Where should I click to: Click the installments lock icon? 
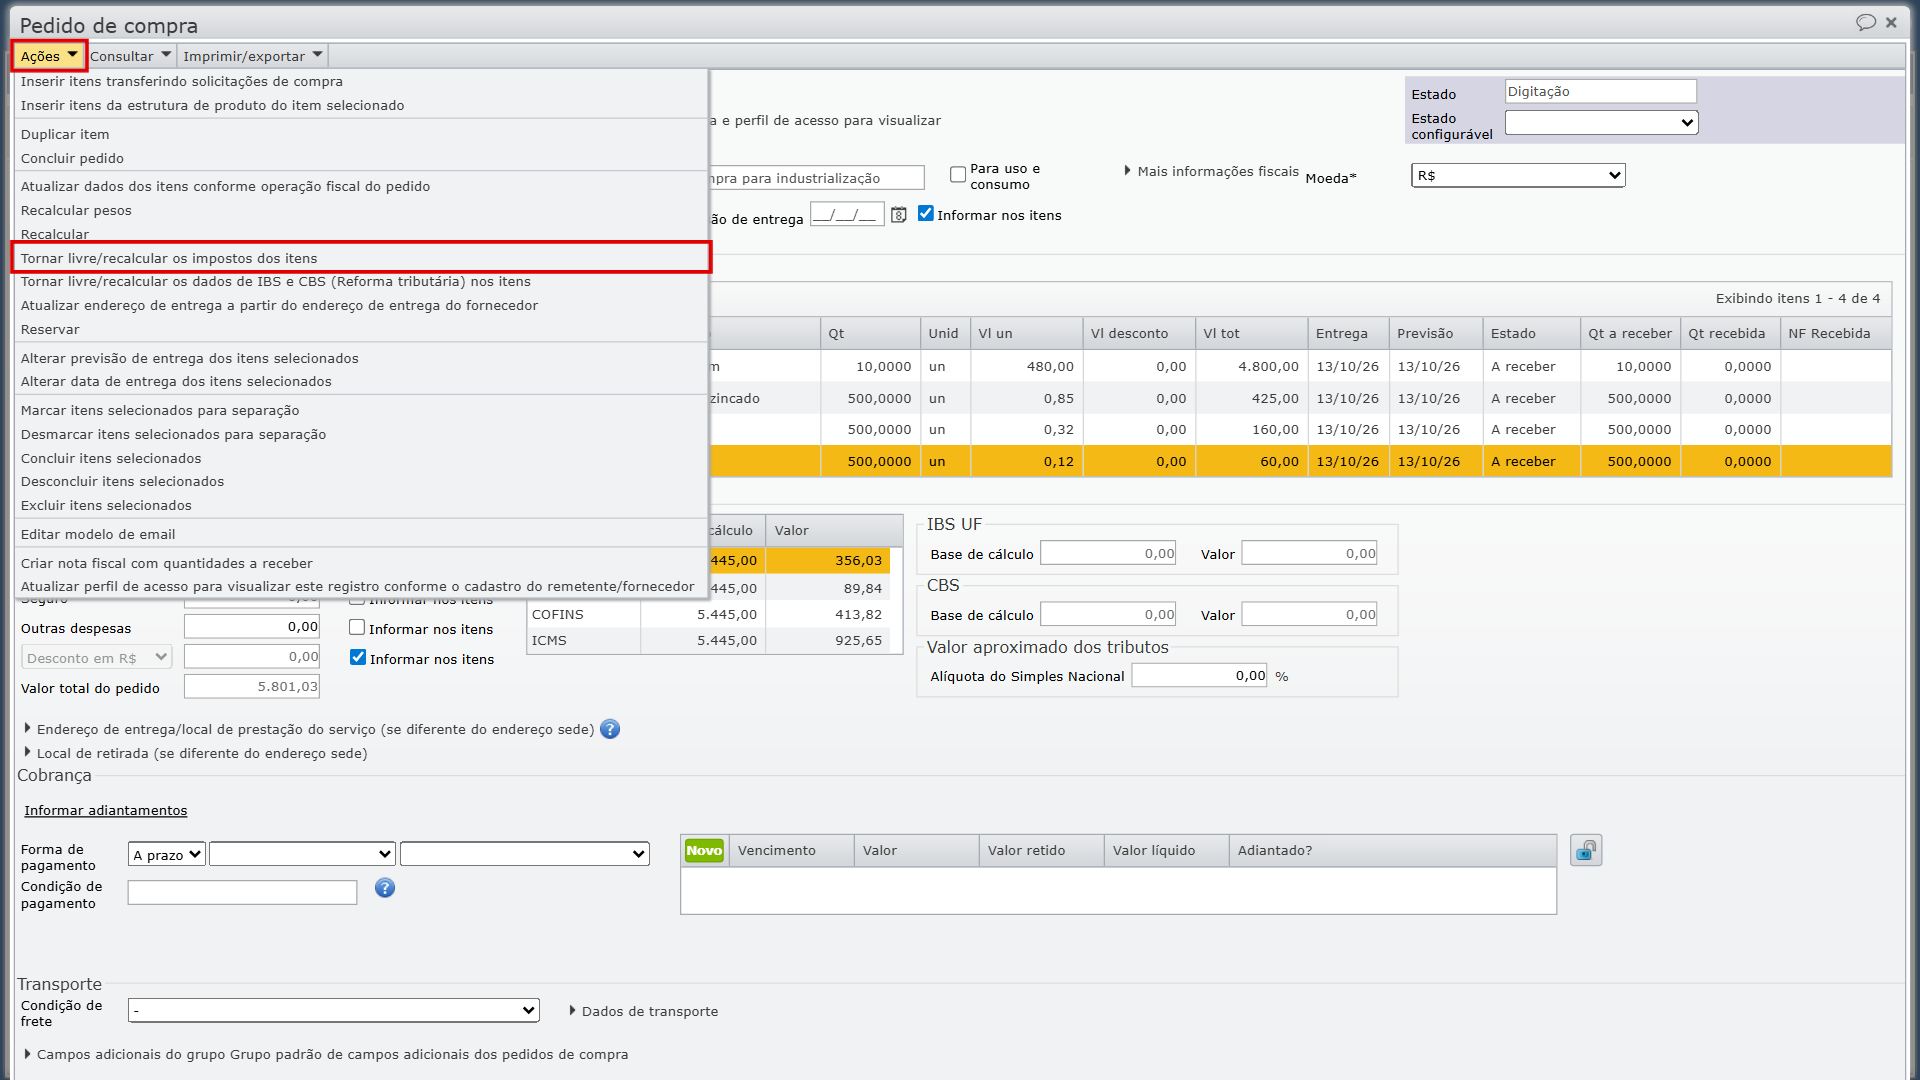click(x=1586, y=851)
